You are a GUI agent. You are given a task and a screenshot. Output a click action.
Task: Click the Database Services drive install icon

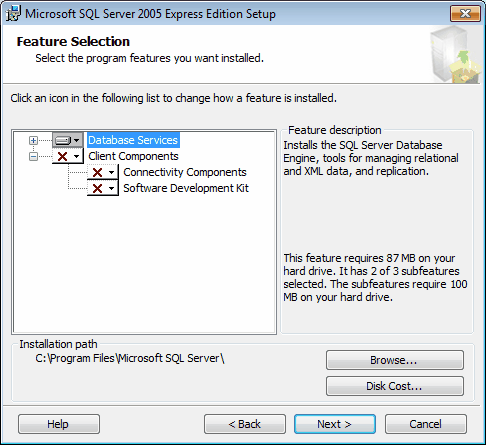[63, 140]
